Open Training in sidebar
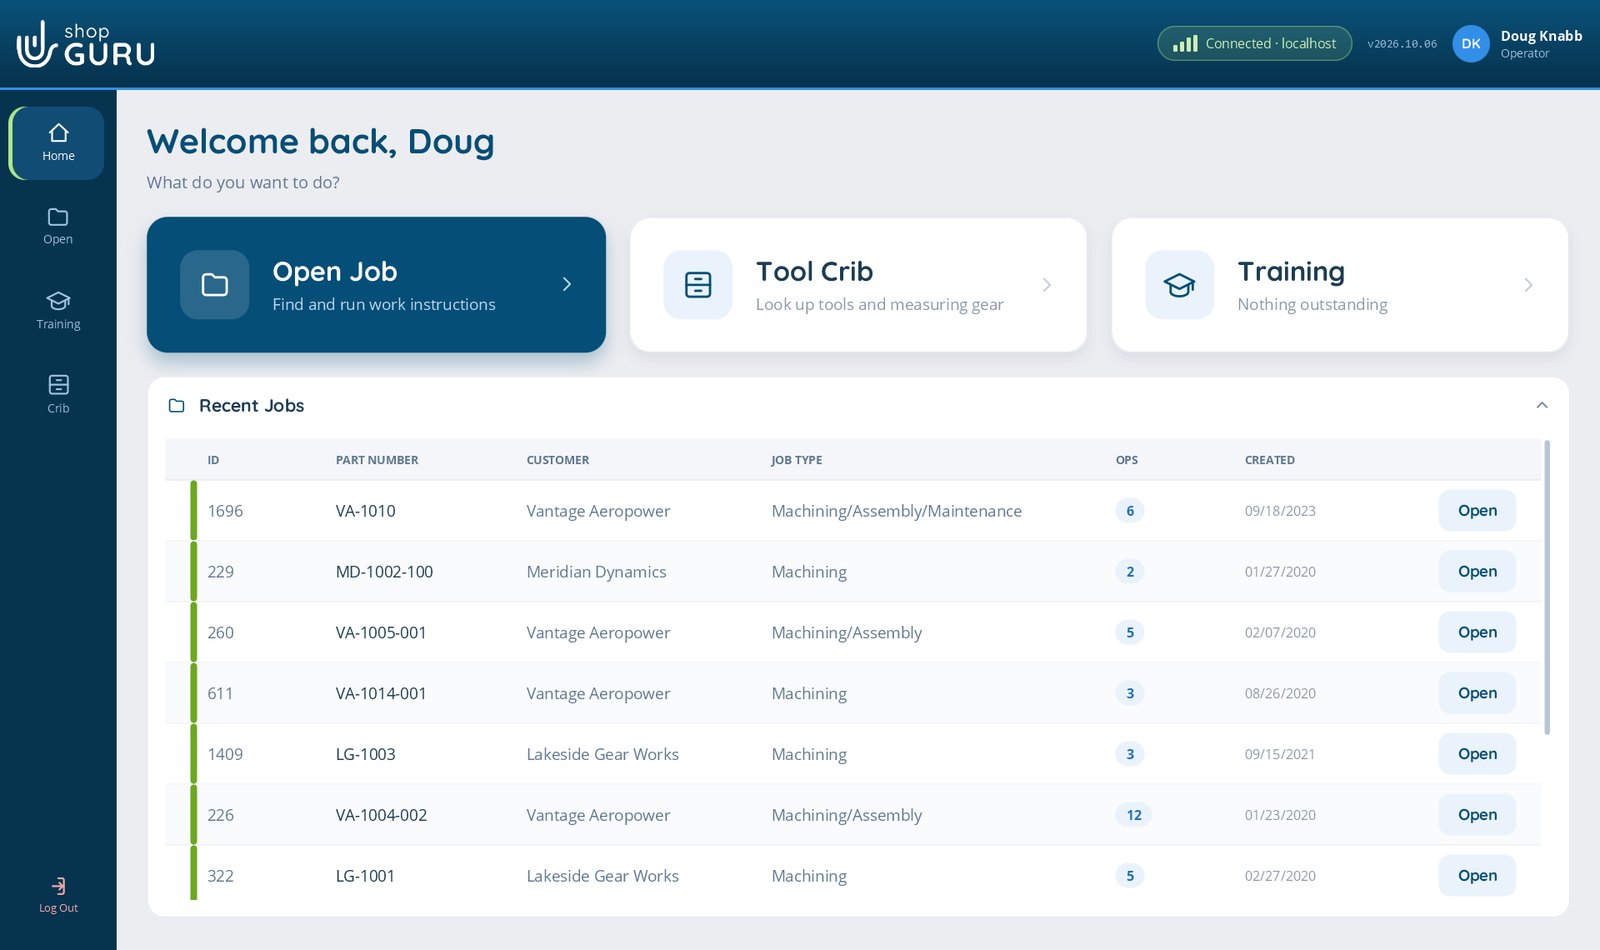This screenshot has height=950, width=1600. click(x=58, y=310)
